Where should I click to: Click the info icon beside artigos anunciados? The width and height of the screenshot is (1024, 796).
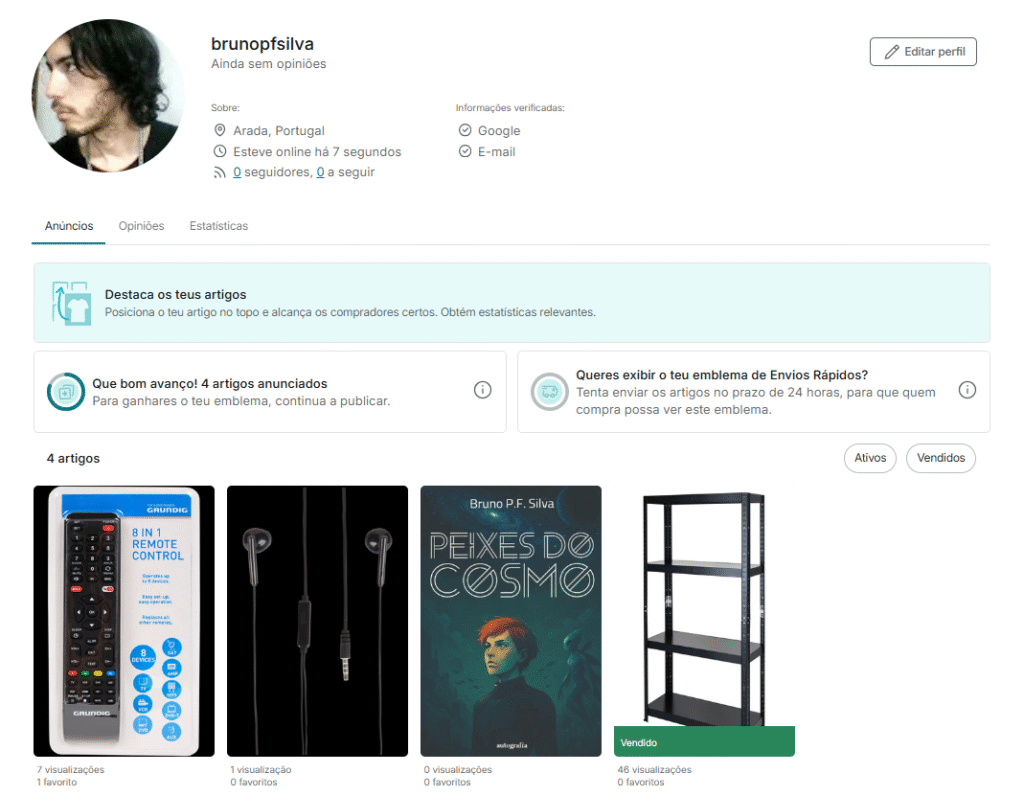point(482,390)
